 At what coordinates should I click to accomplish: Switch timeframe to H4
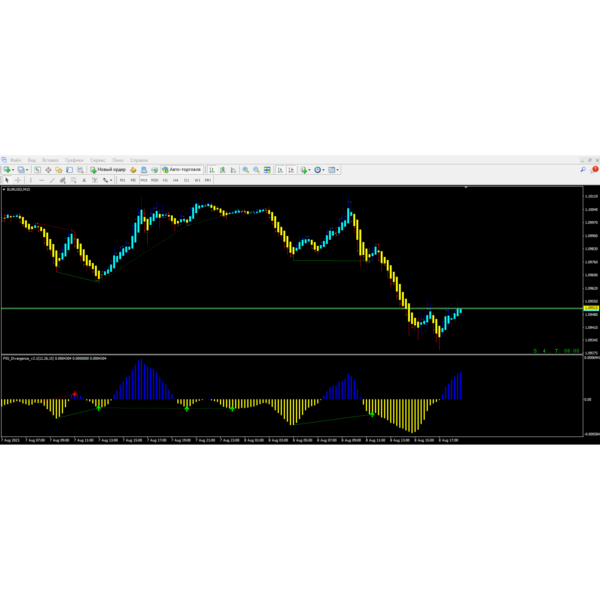[176, 180]
